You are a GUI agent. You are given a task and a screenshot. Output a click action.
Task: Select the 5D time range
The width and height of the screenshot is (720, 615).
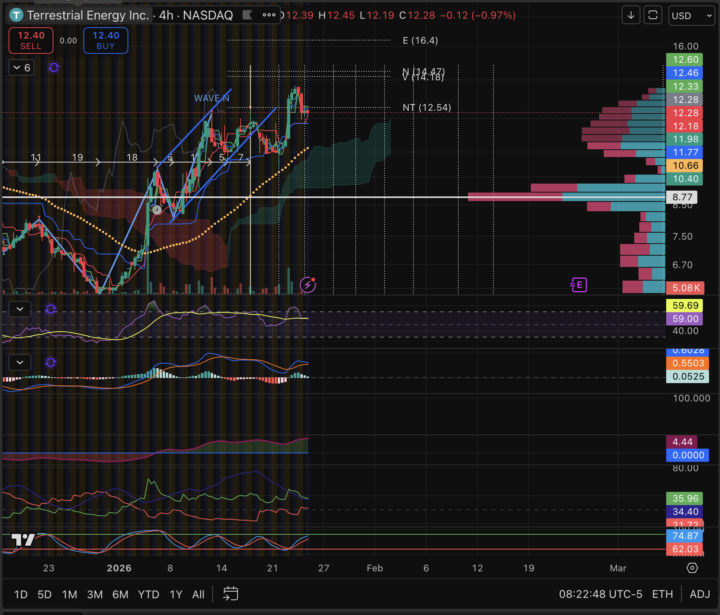coord(45,594)
